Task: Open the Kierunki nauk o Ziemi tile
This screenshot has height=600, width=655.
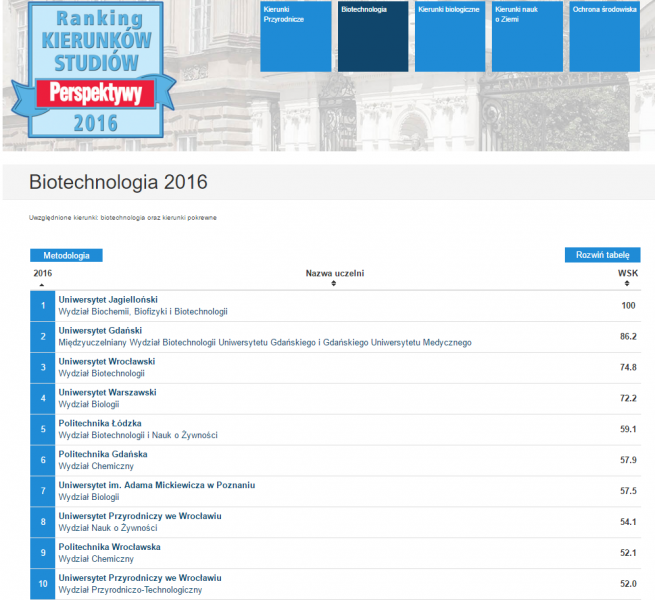Action: pyautogui.click(x=527, y=36)
